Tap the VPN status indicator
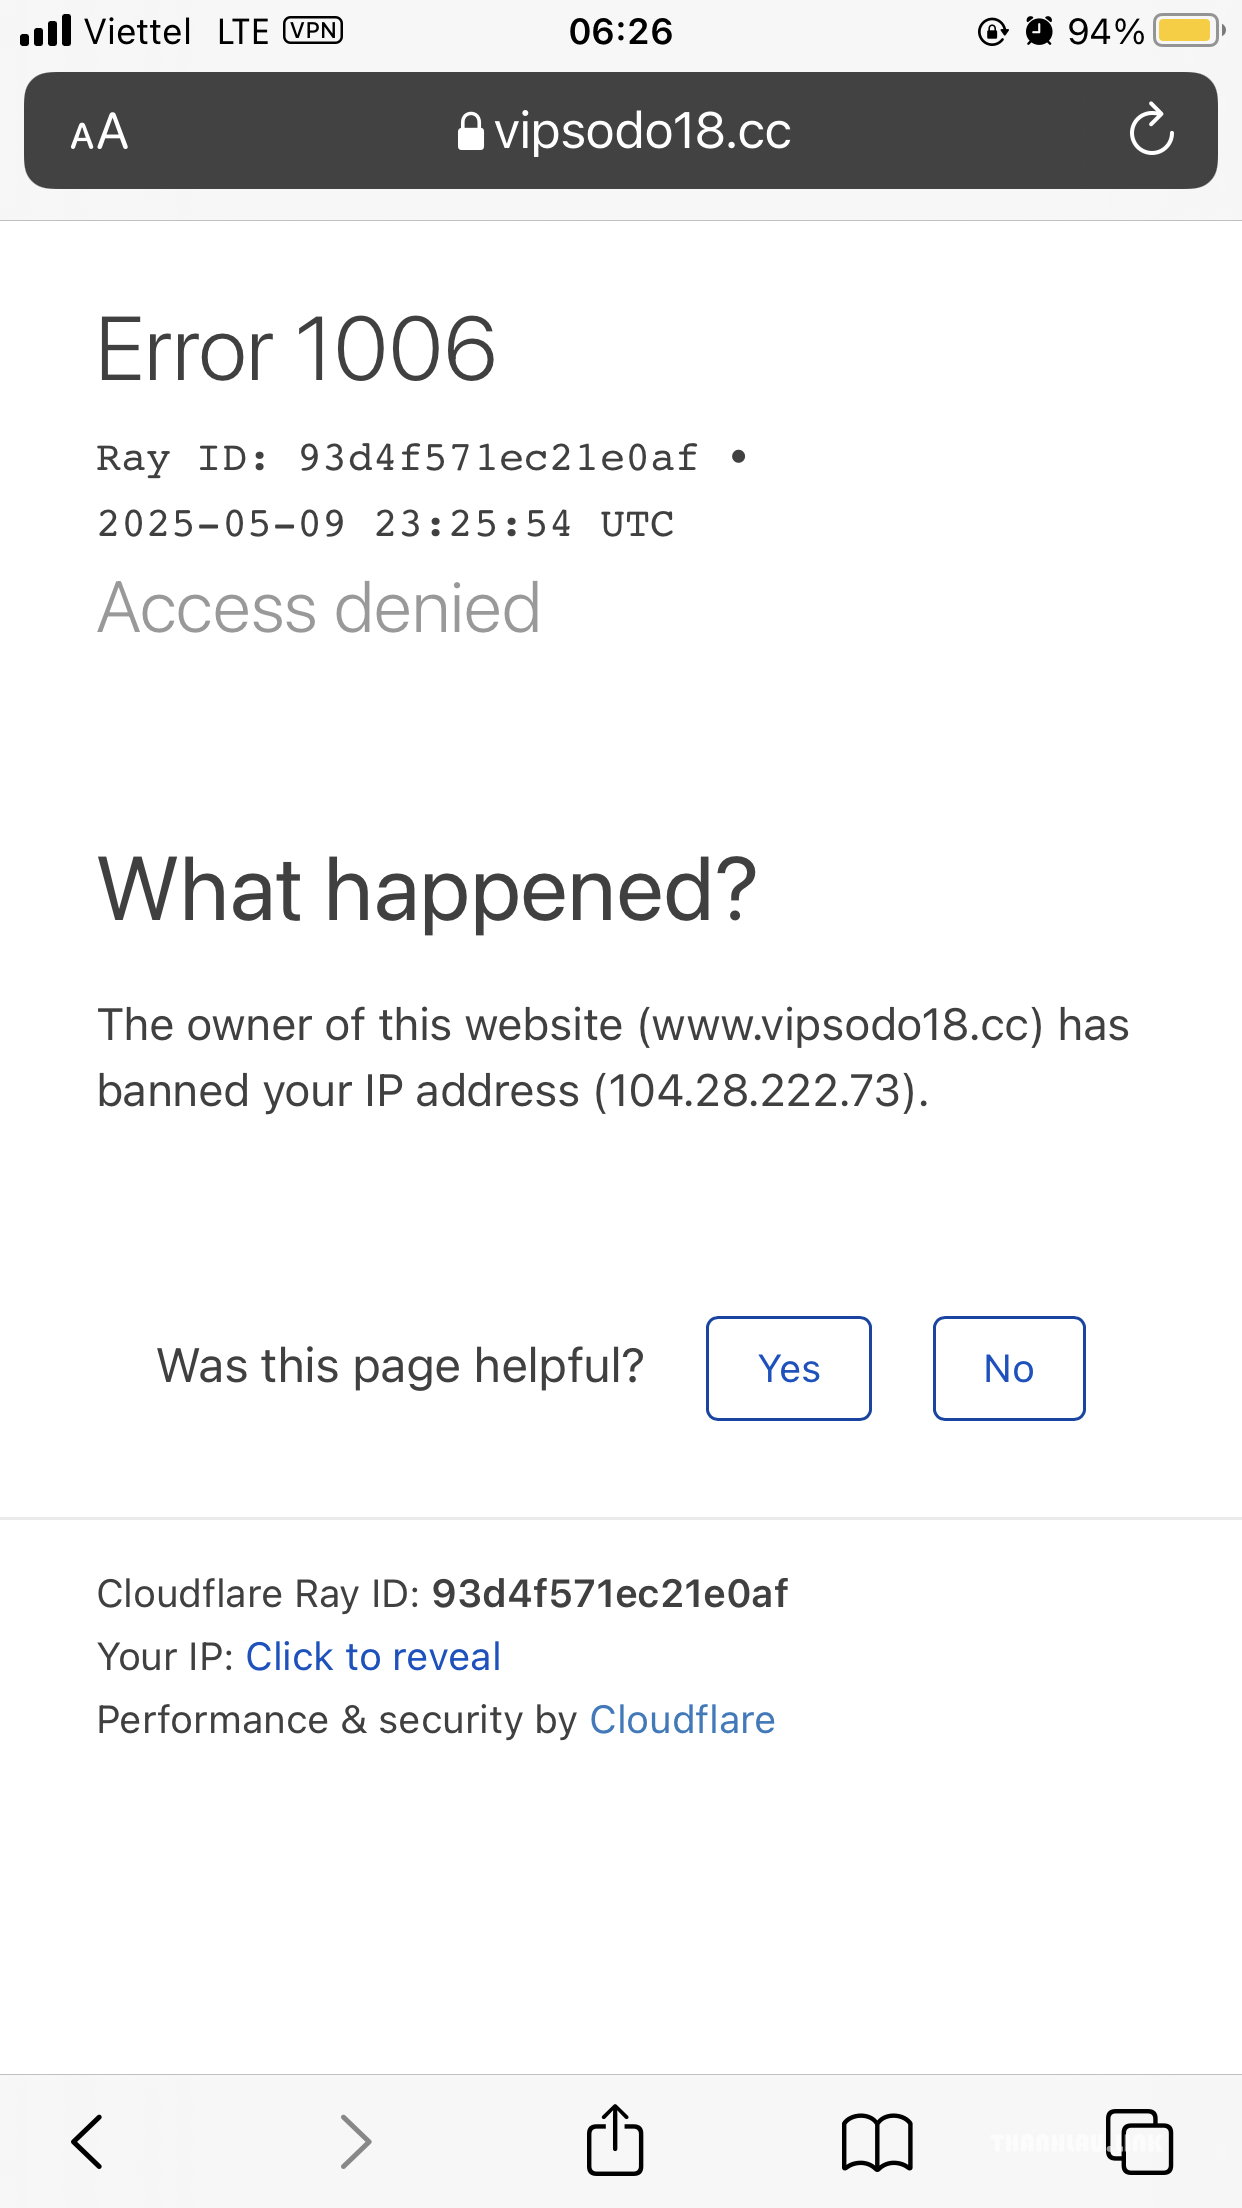 click(313, 31)
